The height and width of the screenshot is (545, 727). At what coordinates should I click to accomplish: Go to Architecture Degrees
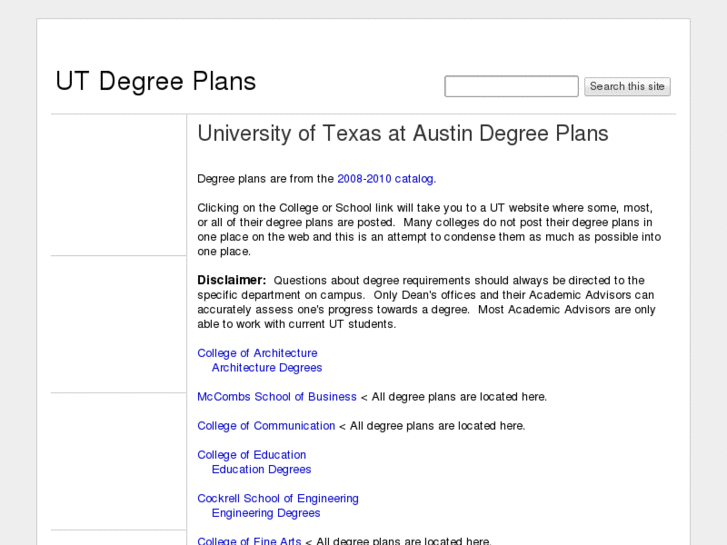(267, 368)
